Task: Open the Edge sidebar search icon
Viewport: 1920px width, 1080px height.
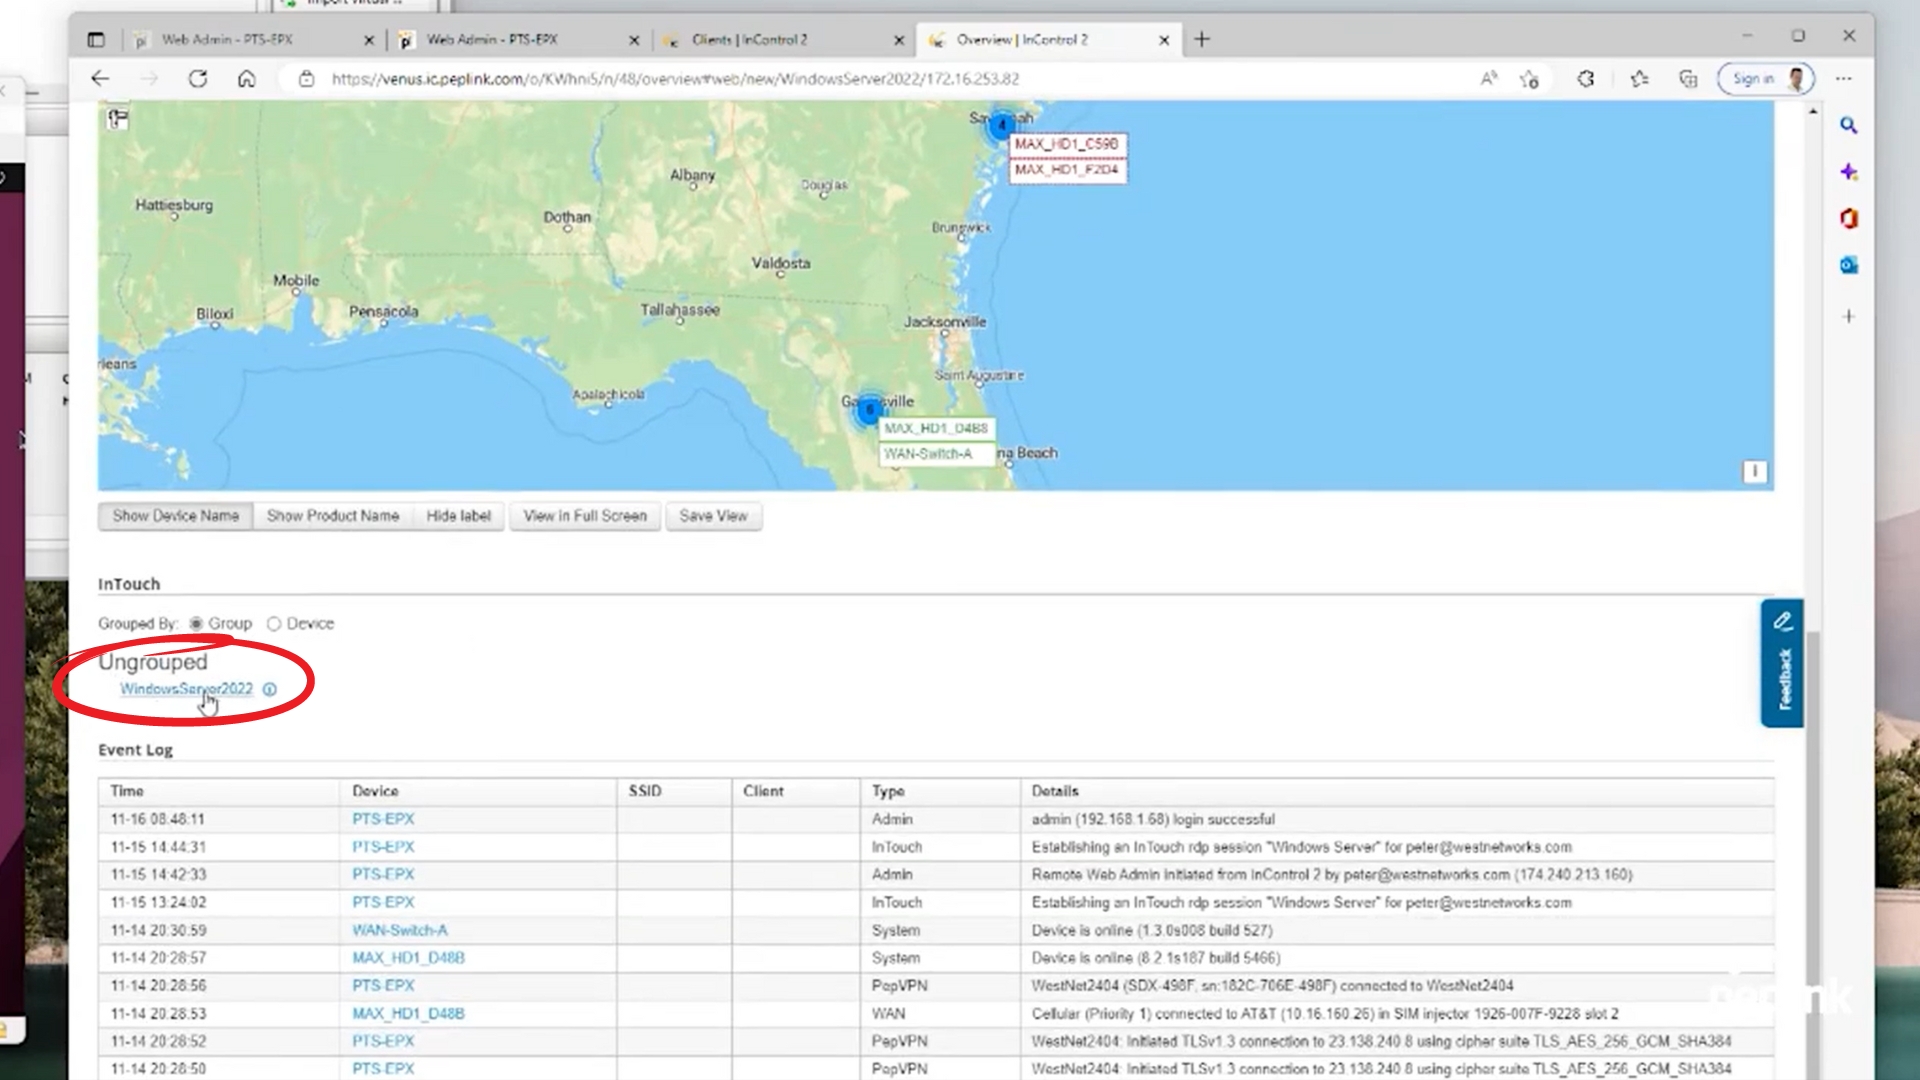Action: click(x=1848, y=126)
